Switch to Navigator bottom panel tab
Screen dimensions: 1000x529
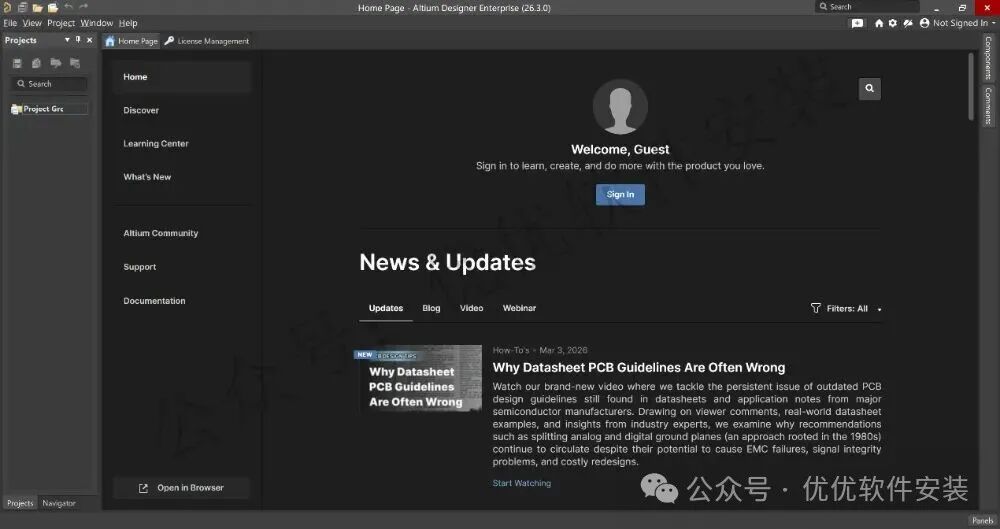pyautogui.click(x=59, y=503)
